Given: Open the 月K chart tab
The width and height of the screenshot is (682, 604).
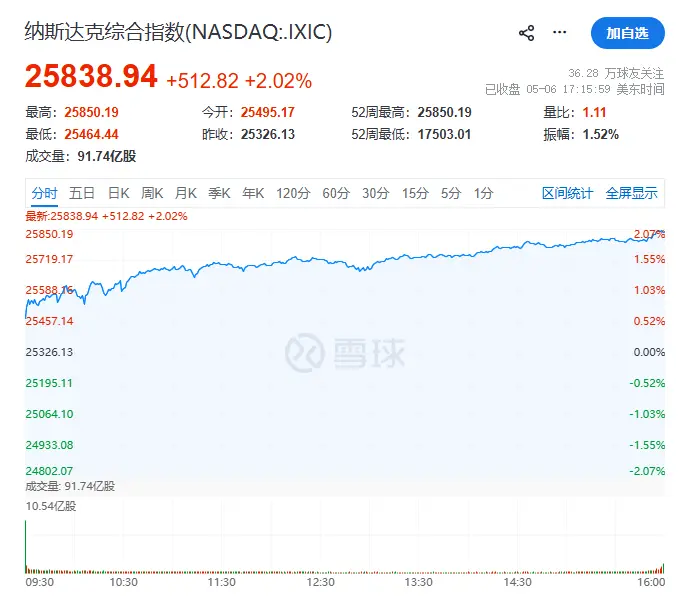Looking at the screenshot, I should coord(186,193).
